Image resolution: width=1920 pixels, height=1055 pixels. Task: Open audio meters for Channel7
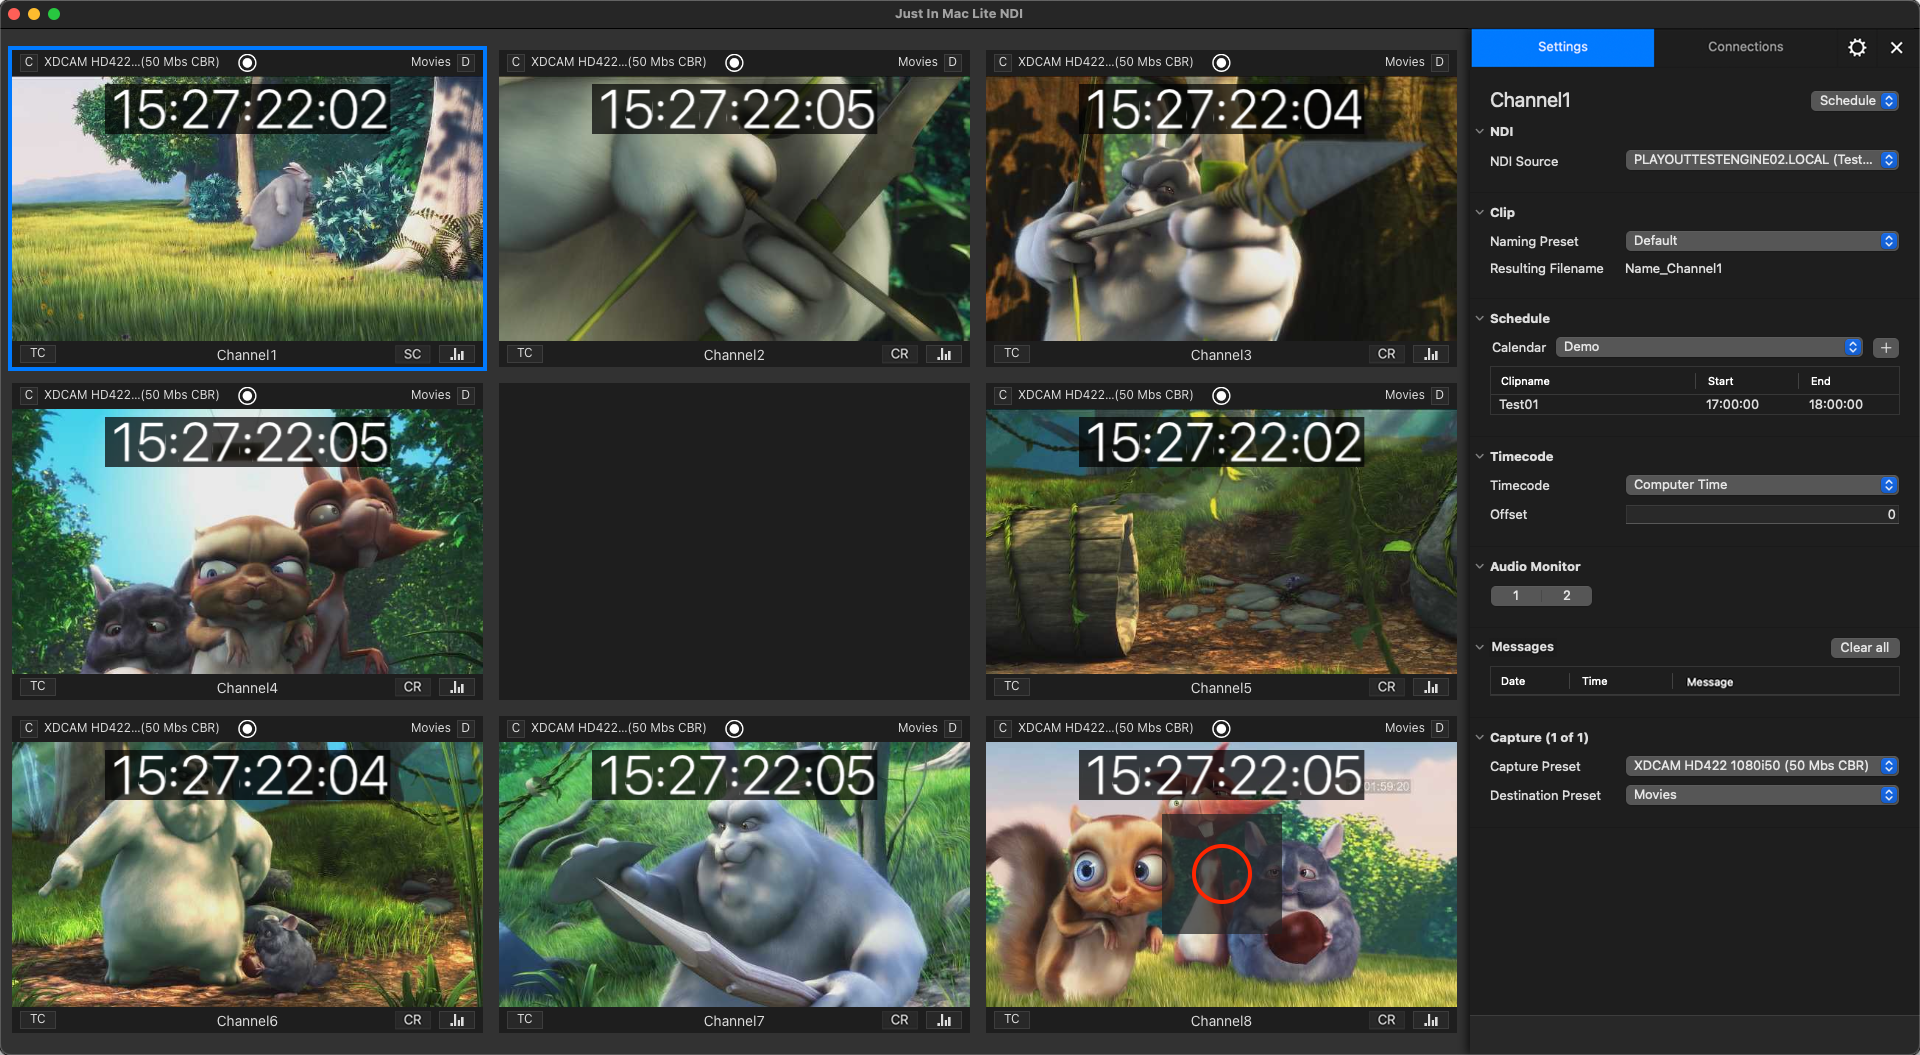click(944, 1020)
